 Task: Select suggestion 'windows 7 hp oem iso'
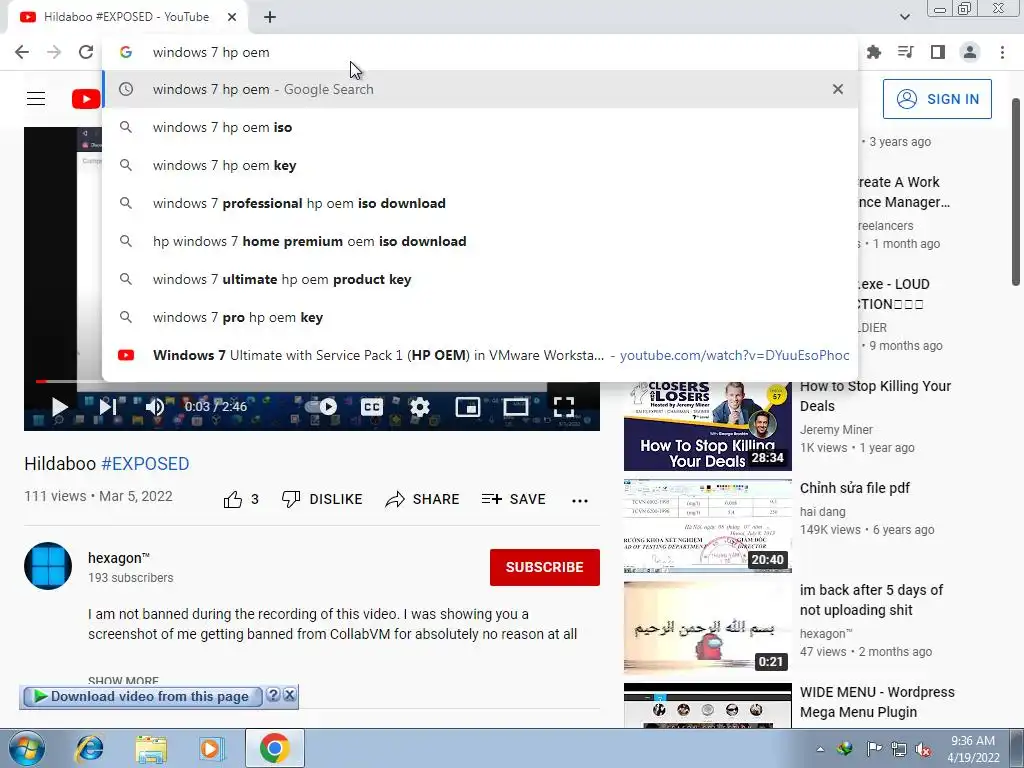coord(480,127)
